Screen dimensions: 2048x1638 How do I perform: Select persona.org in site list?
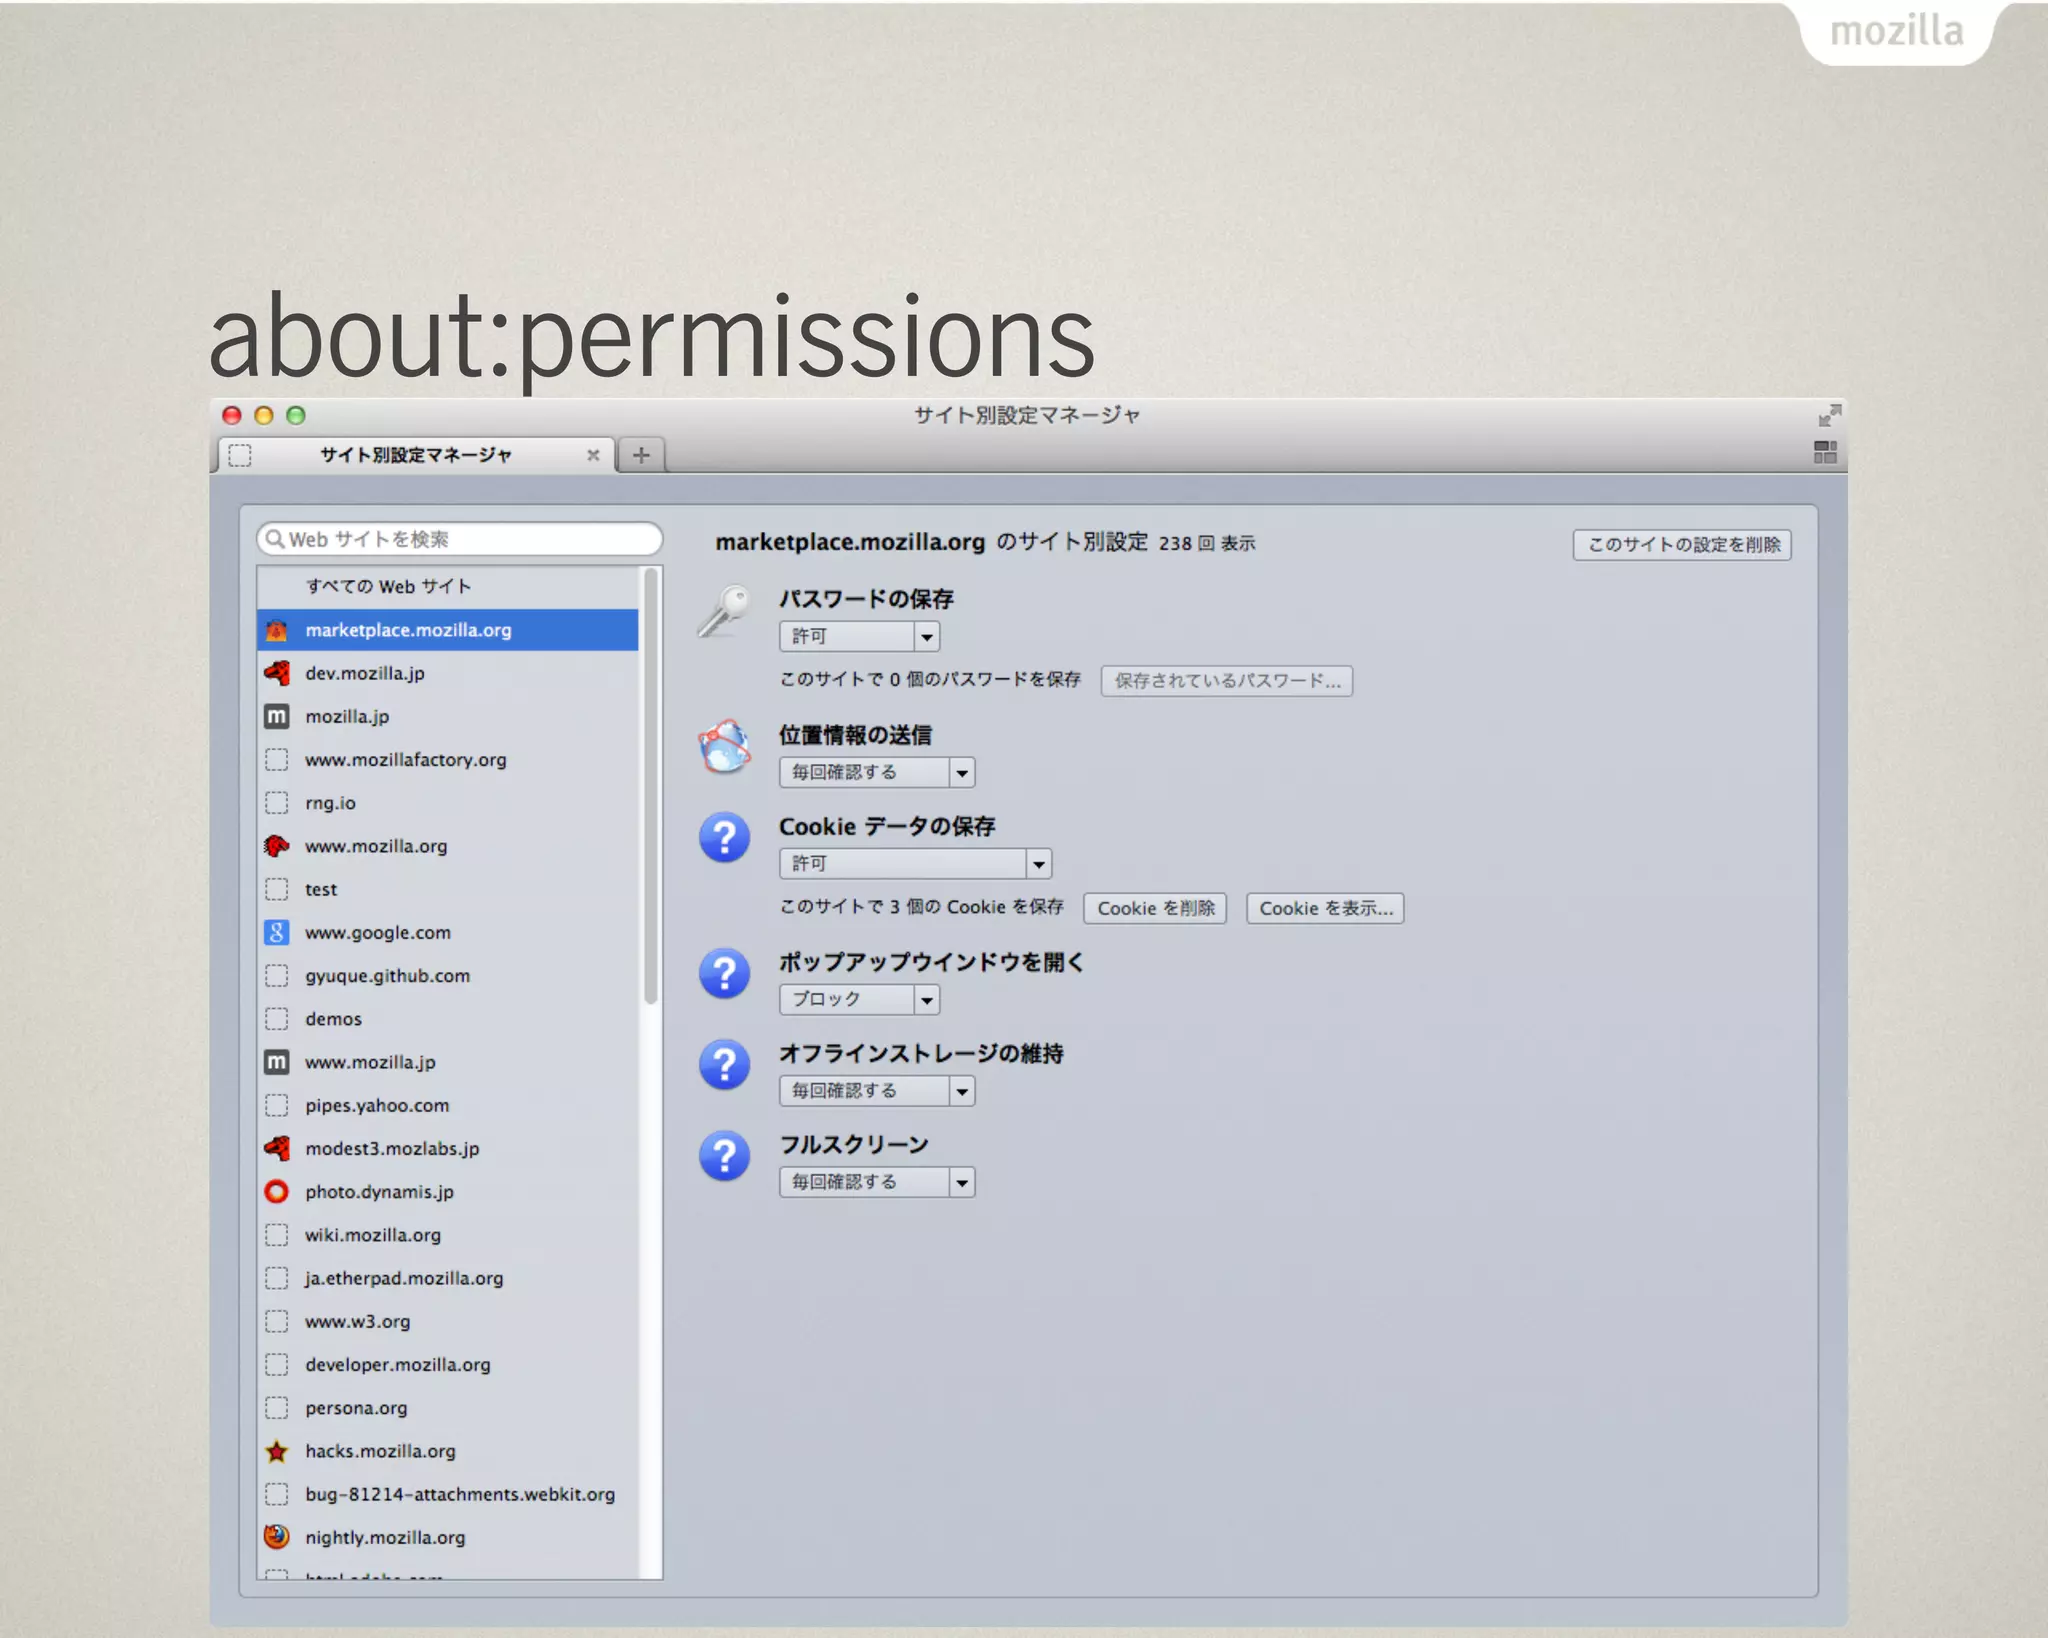tap(448, 1408)
